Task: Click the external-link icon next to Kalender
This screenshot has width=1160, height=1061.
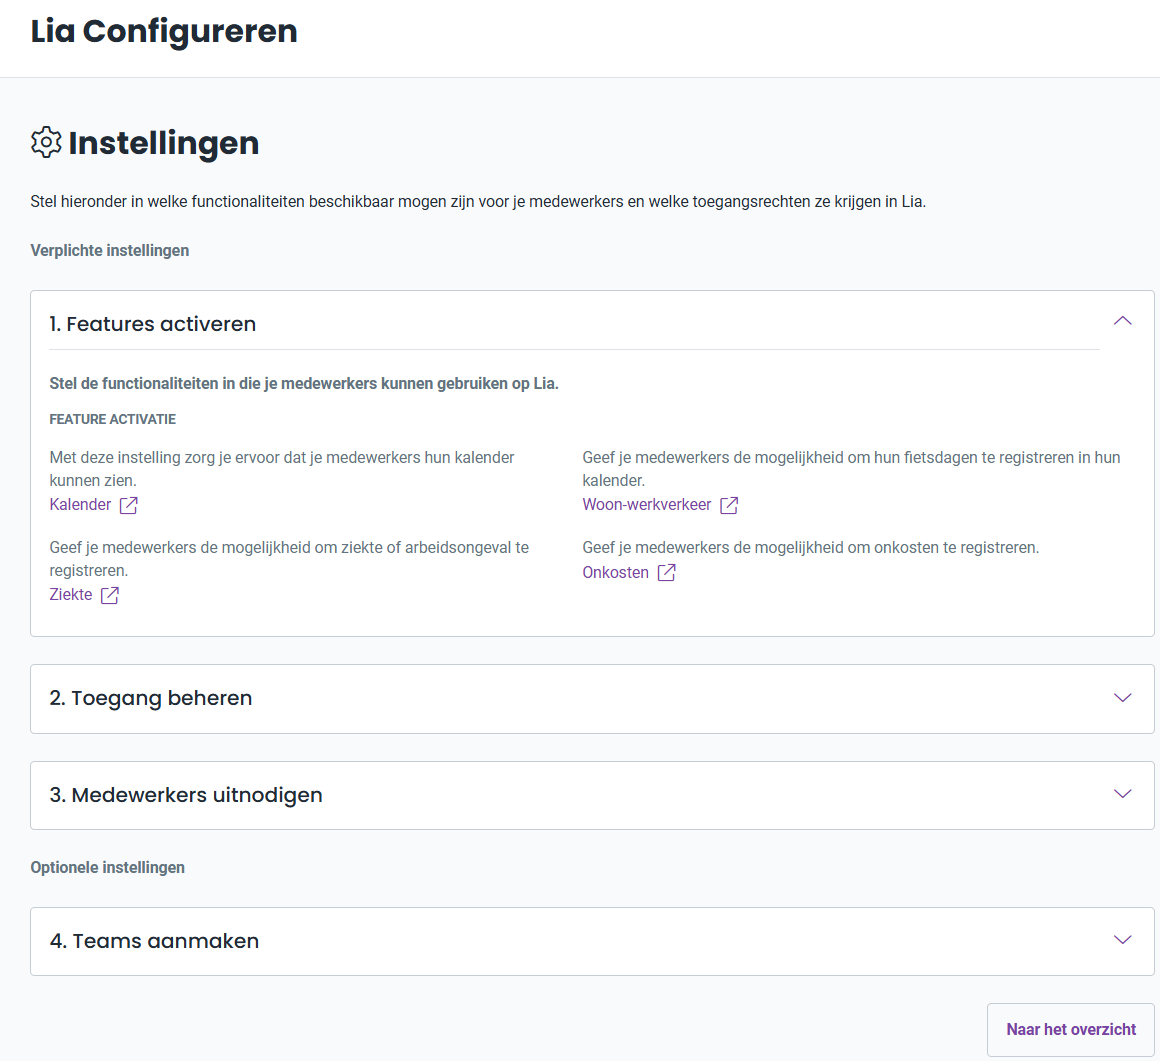Action: click(x=129, y=505)
